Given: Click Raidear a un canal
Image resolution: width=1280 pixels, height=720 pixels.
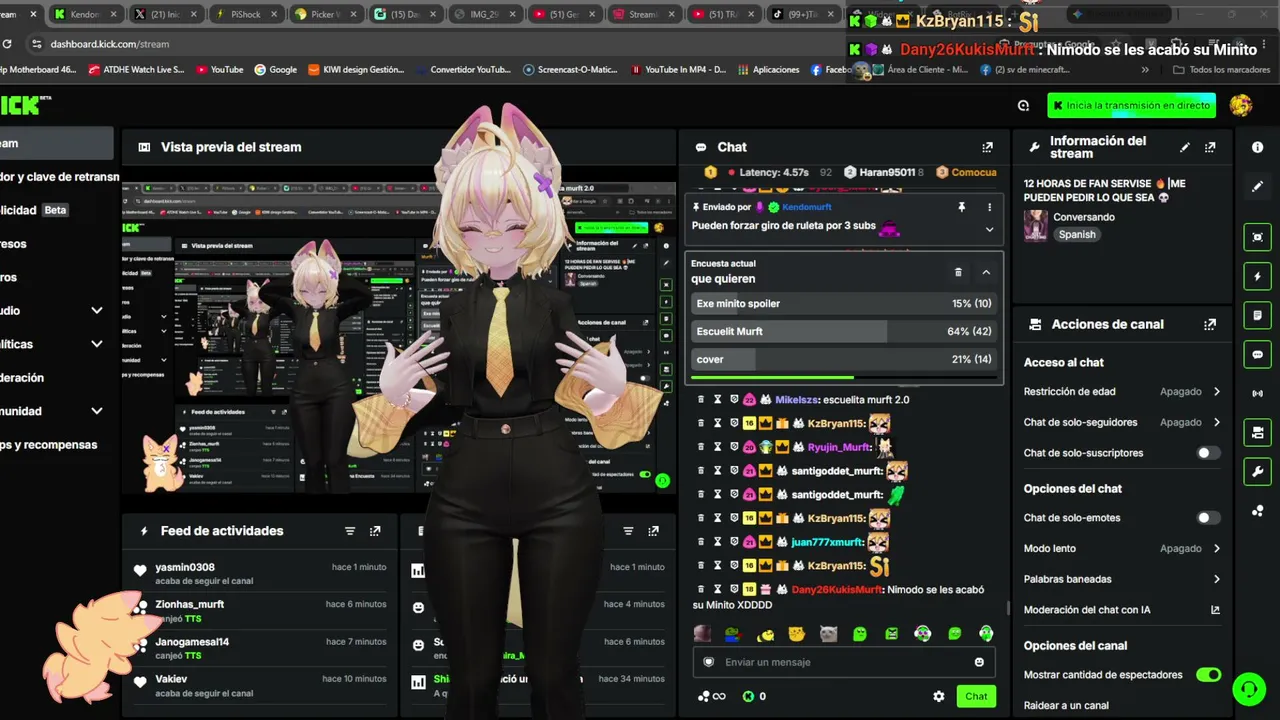Looking at the screenshot, I should point(1066,705).
